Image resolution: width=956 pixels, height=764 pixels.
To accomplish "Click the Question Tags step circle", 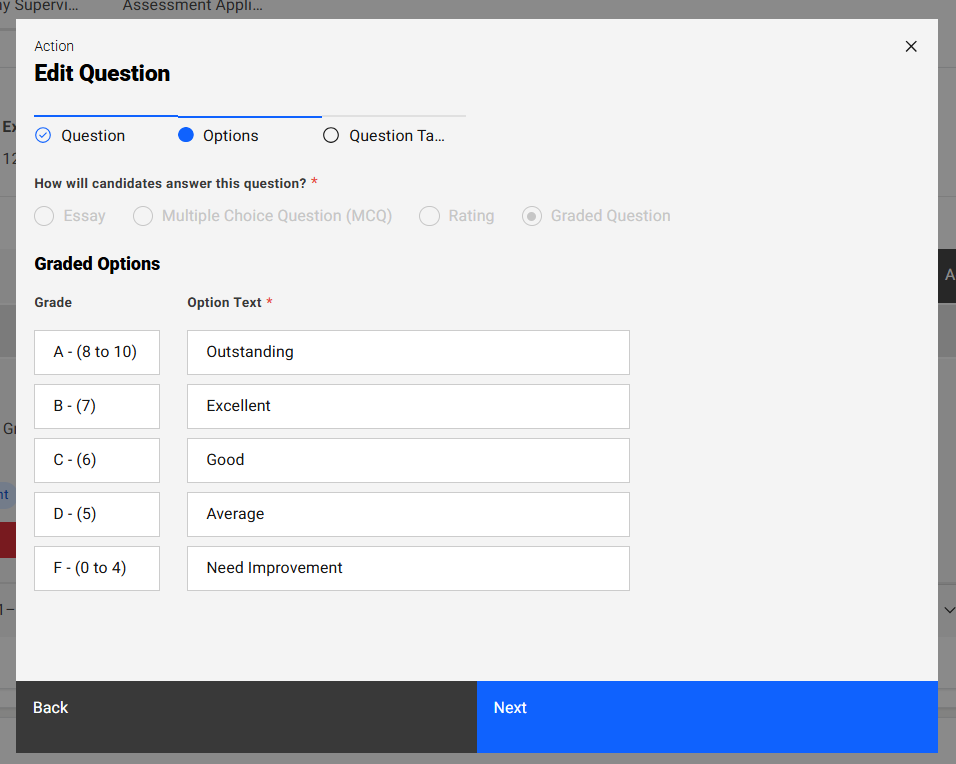I will click(331, 136).
